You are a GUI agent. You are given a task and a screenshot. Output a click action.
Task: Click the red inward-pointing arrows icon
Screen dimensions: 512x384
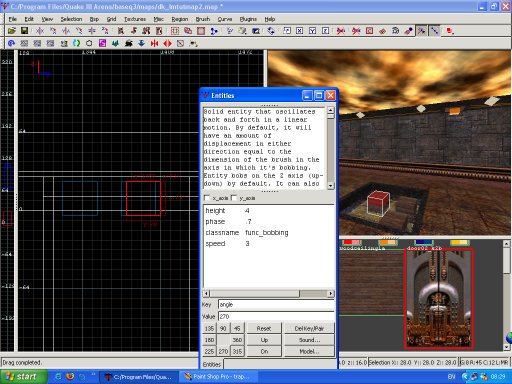154,43
